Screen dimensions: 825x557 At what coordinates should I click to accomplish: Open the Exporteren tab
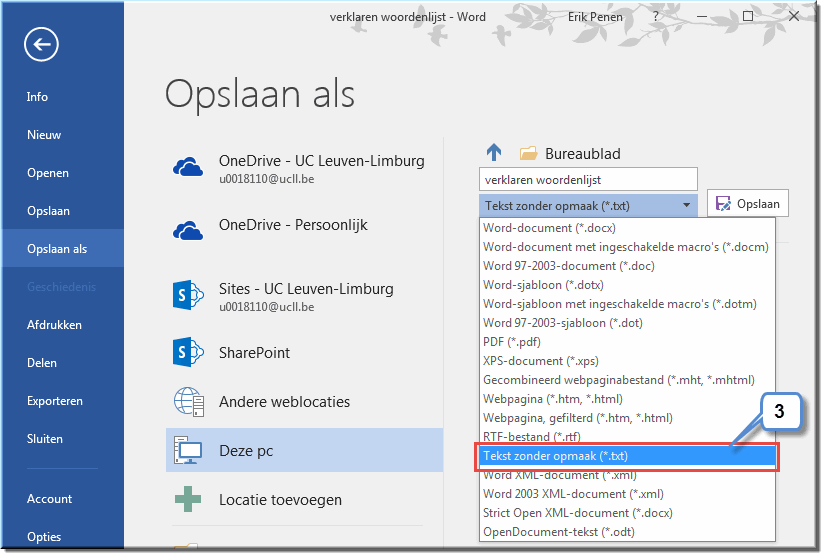click(55, 400)
